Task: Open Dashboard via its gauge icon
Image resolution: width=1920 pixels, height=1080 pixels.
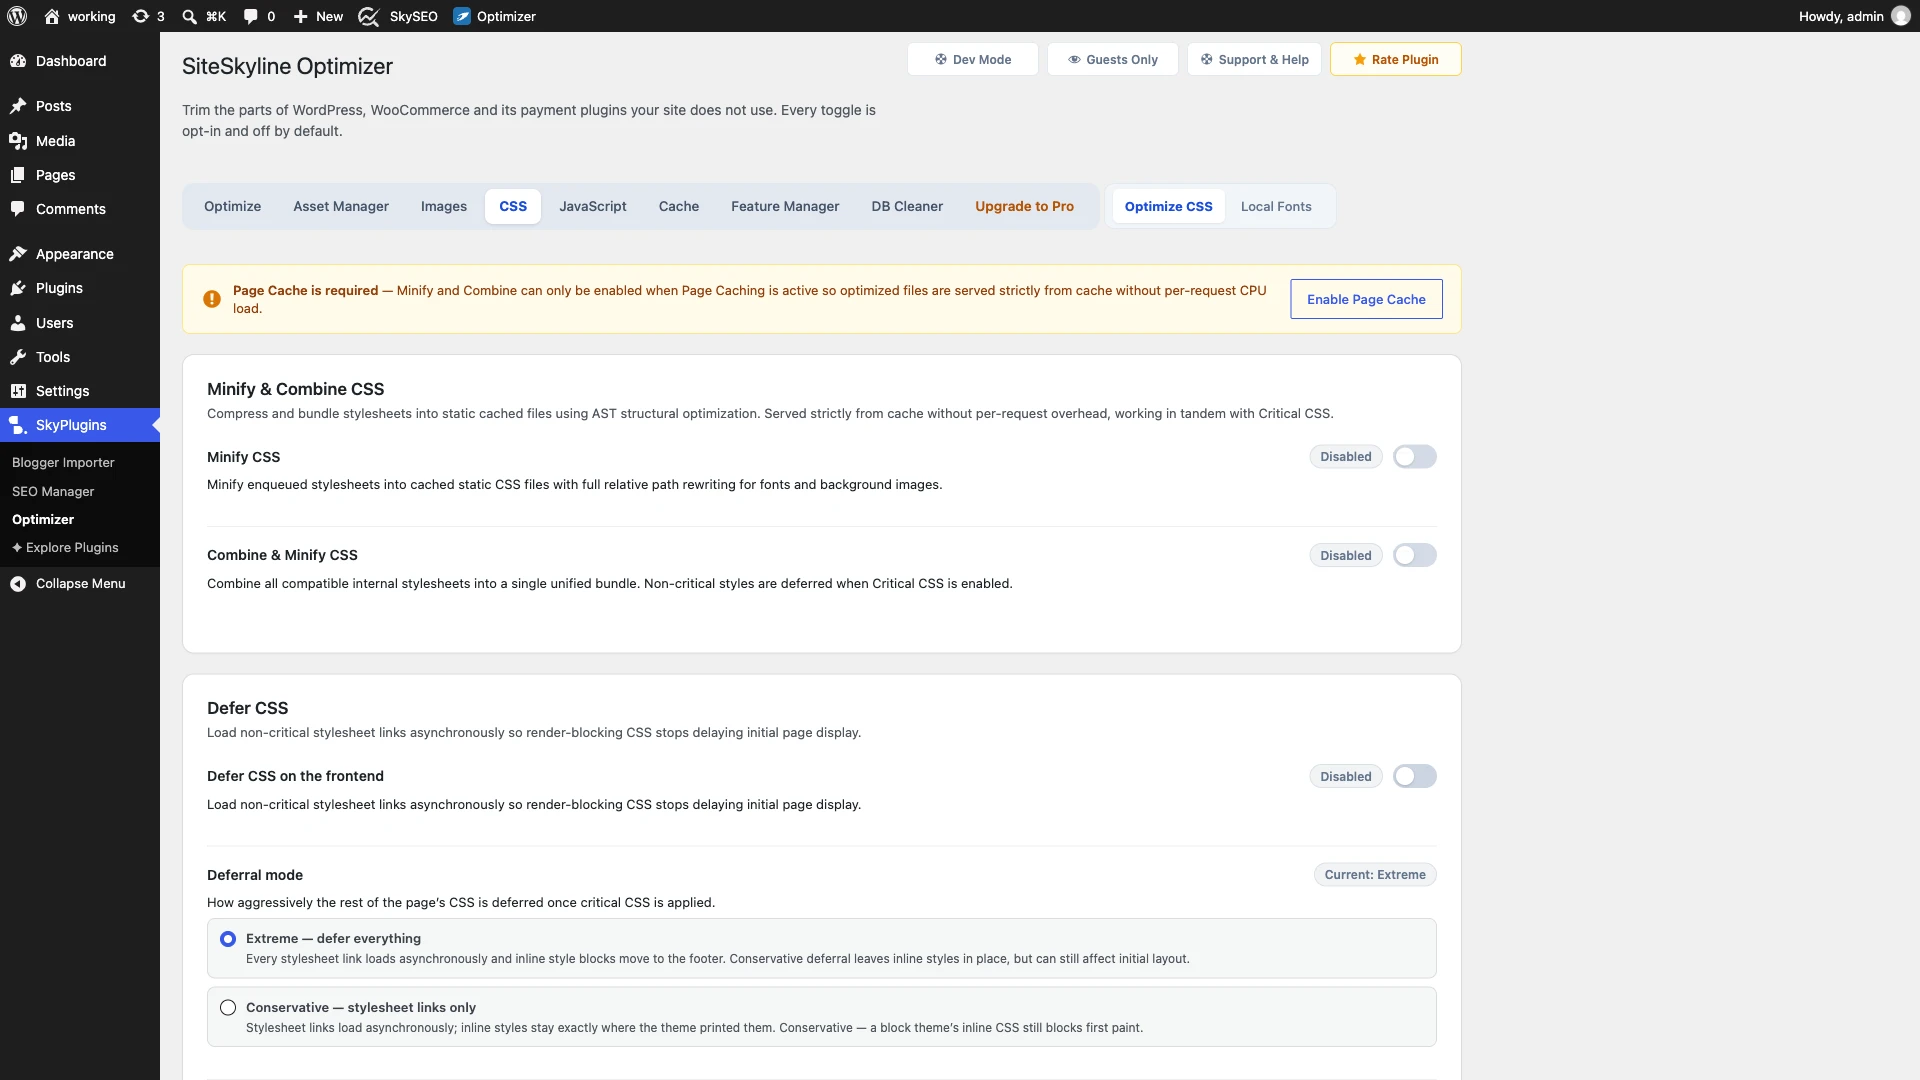Action: pyautogui.click(x=18, y=61)
